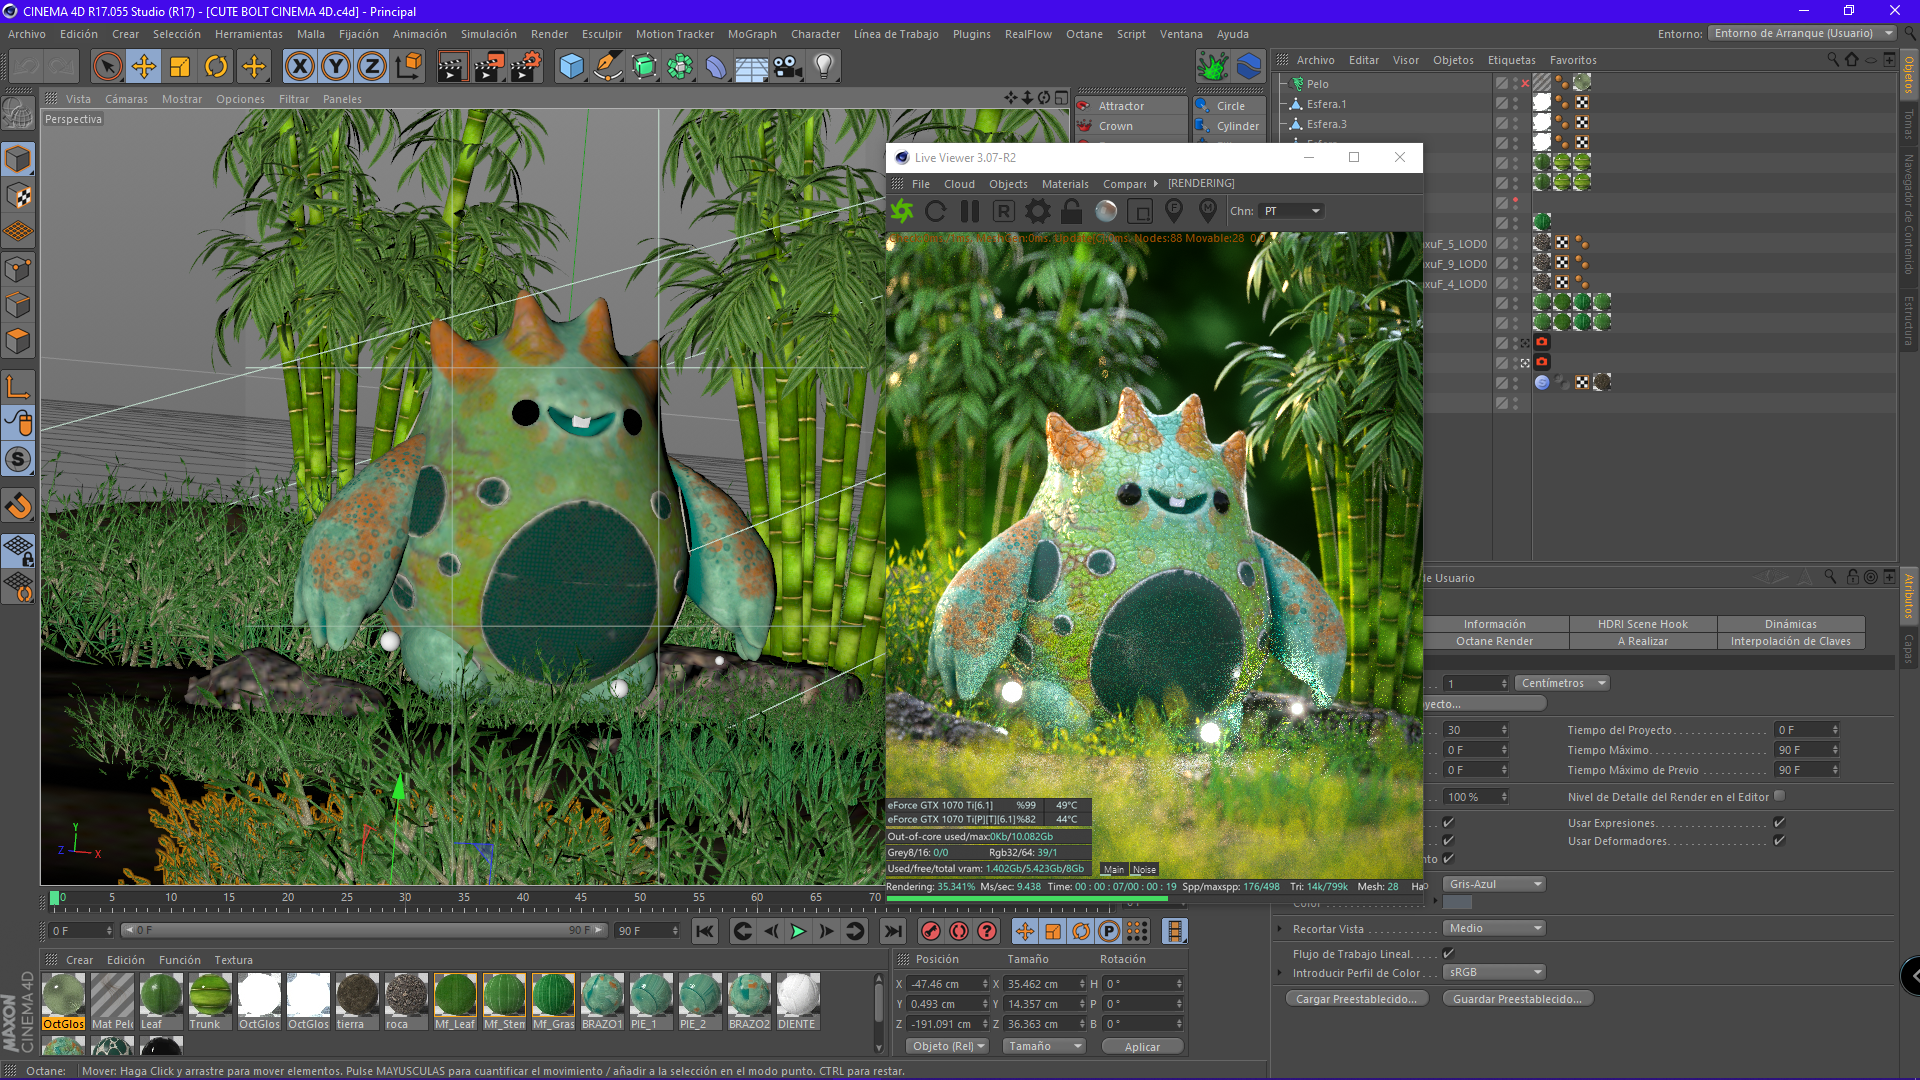Pause rendering in Live Viewer
Image resolution: width=1920 pixels, height=1080 pixels.
pos(970,211)
